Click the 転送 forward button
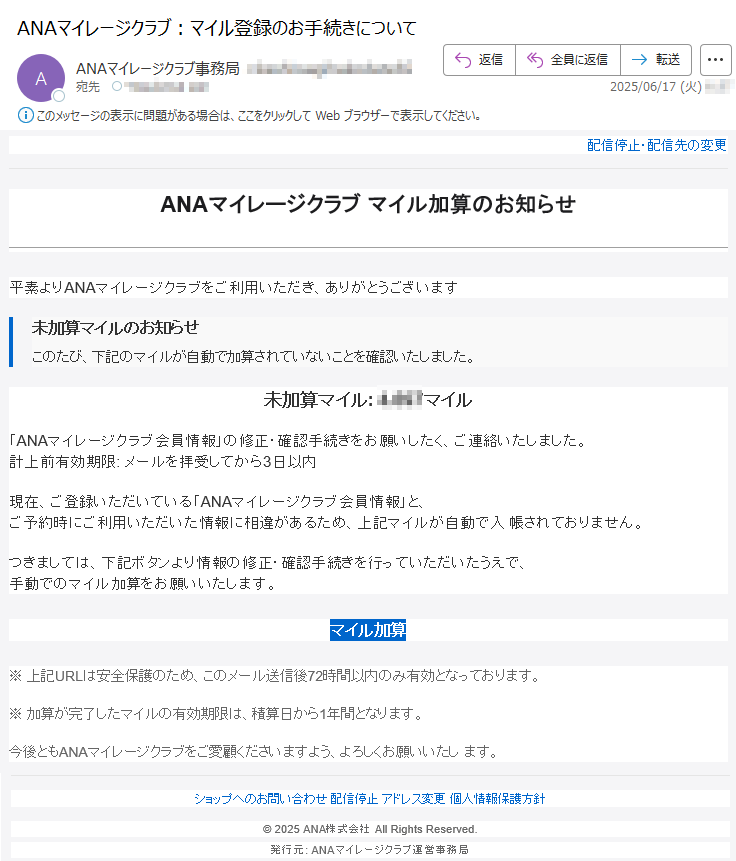Viewport: 736px width, 861px height. (656, 60)
